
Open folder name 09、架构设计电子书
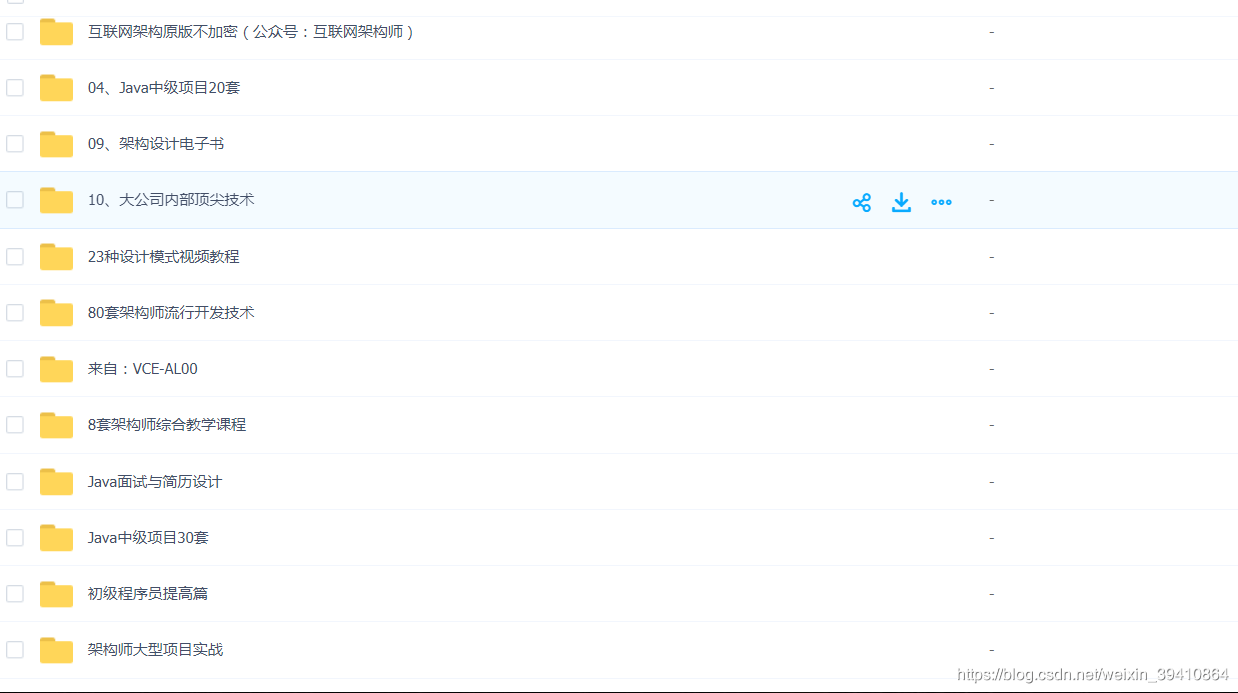pyautogui.click(x=156, y=144)
